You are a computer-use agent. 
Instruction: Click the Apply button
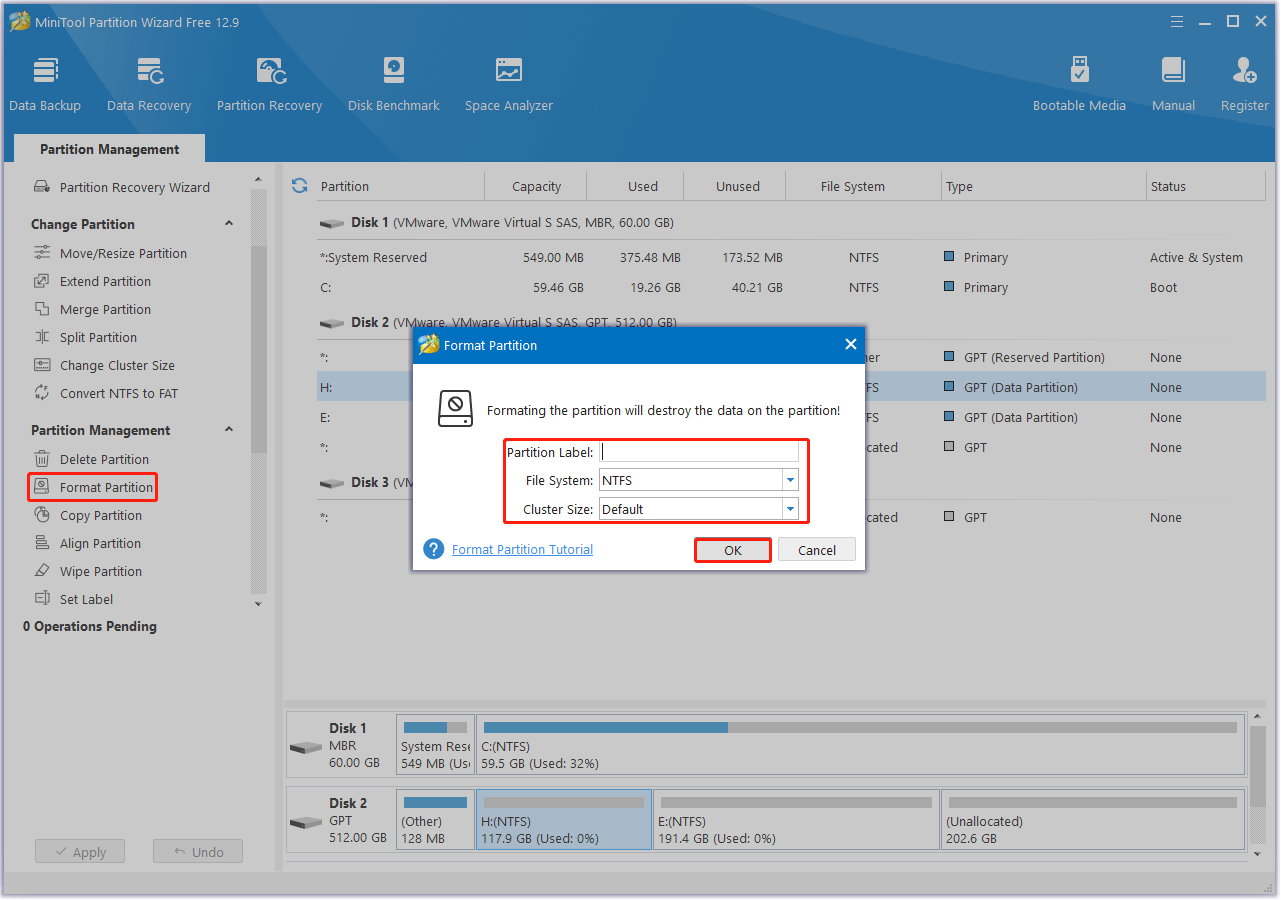point(80,852)
